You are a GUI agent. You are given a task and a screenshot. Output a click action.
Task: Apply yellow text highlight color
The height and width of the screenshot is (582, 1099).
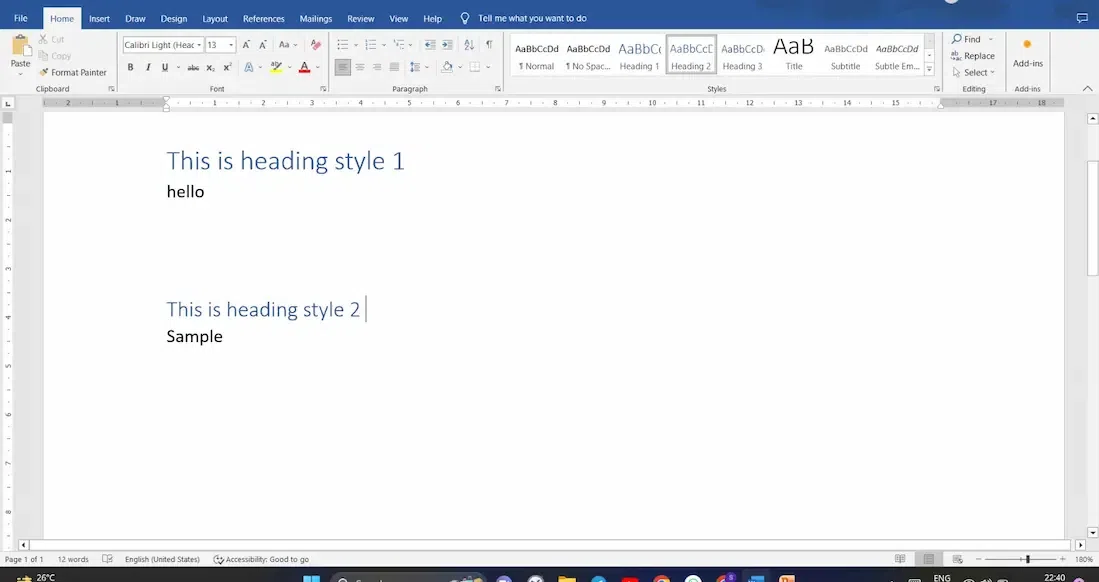[x=276, y=67]
